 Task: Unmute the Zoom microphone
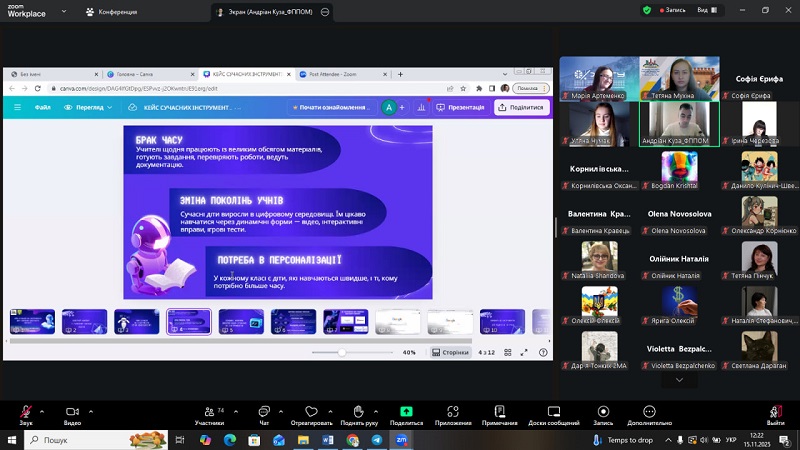pos(25,411)
